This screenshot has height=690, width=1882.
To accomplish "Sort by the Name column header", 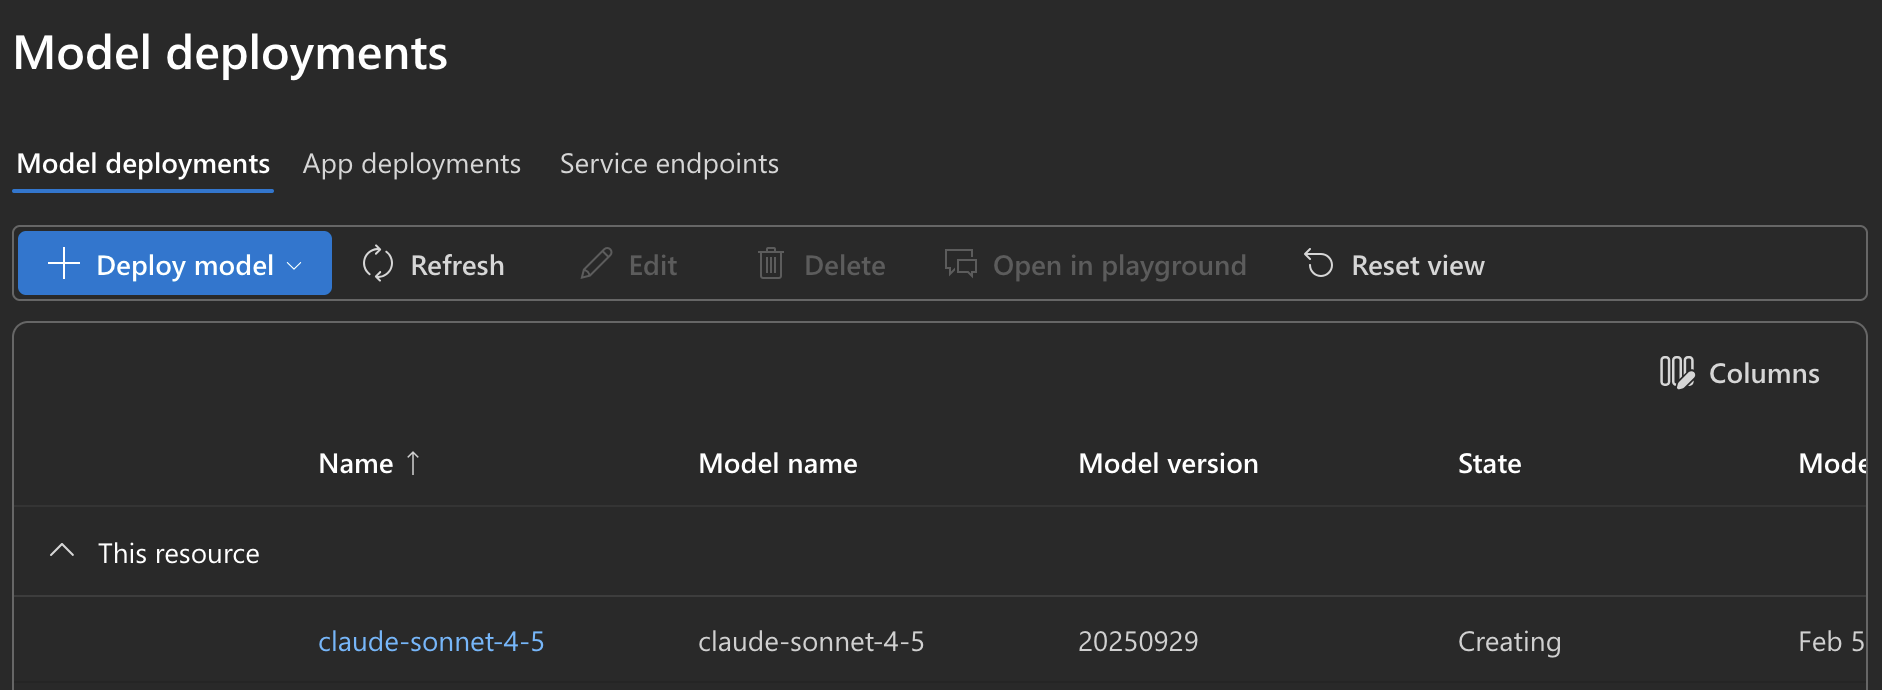I will point(356,463).
